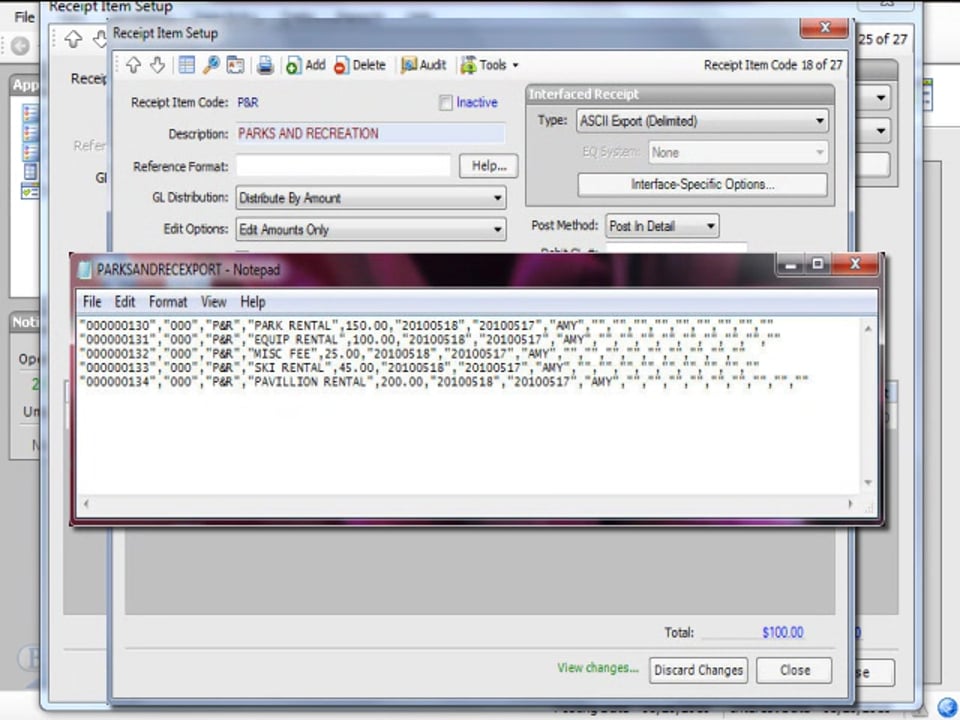
Task: Click Receipt Item Code 18 of 27 text
Action: click(773, 65)
